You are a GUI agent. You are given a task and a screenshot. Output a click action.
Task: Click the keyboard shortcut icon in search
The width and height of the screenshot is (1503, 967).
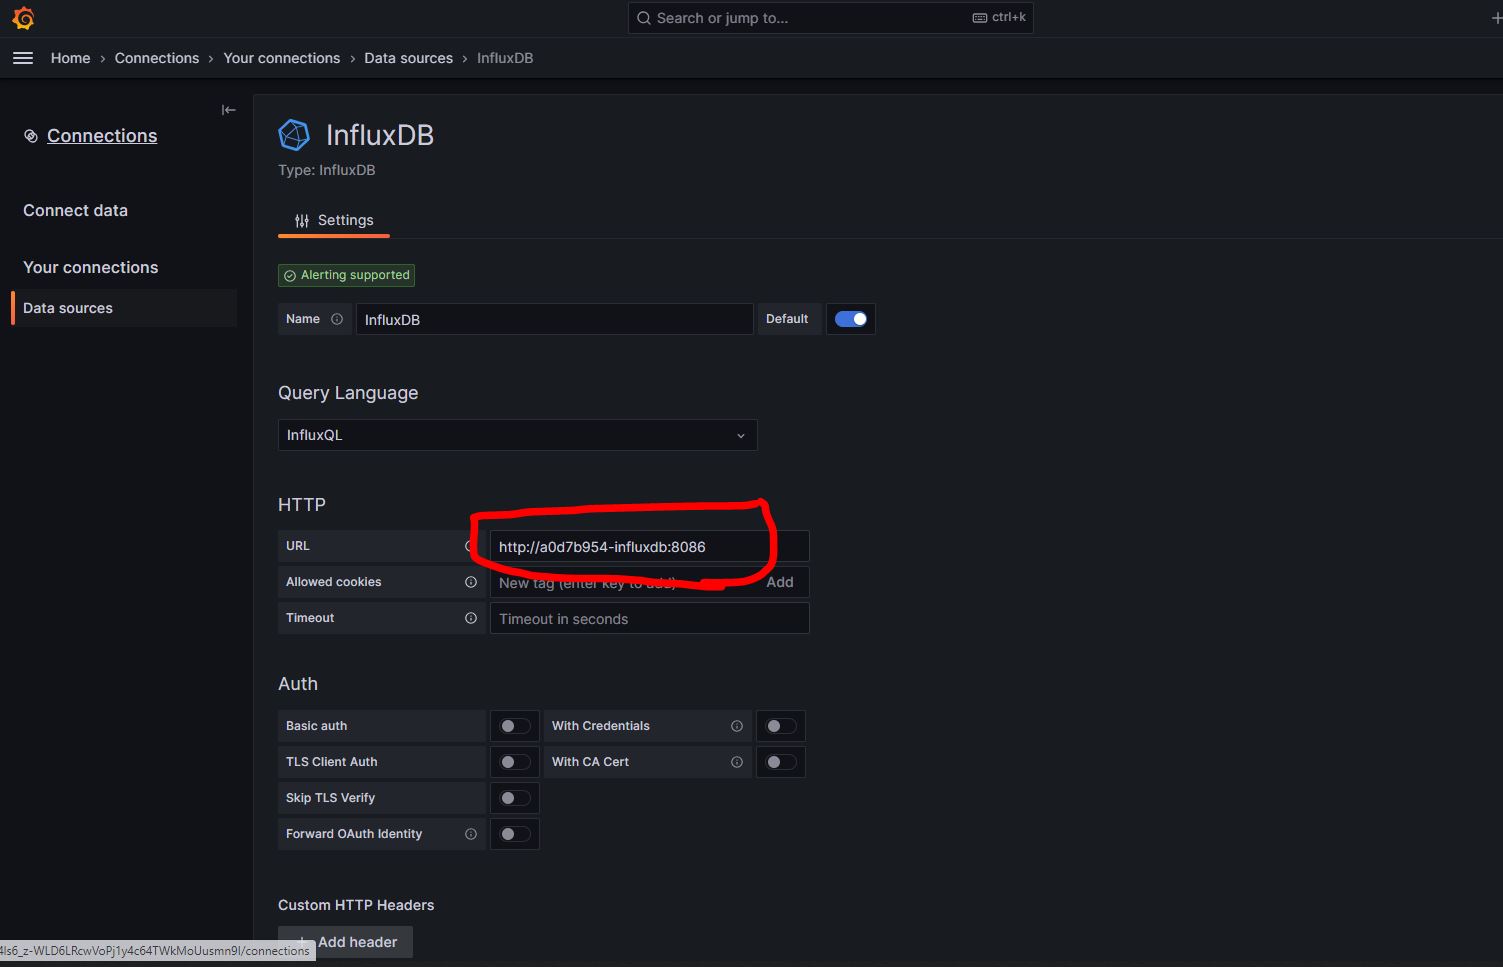(x=980, y=18)
